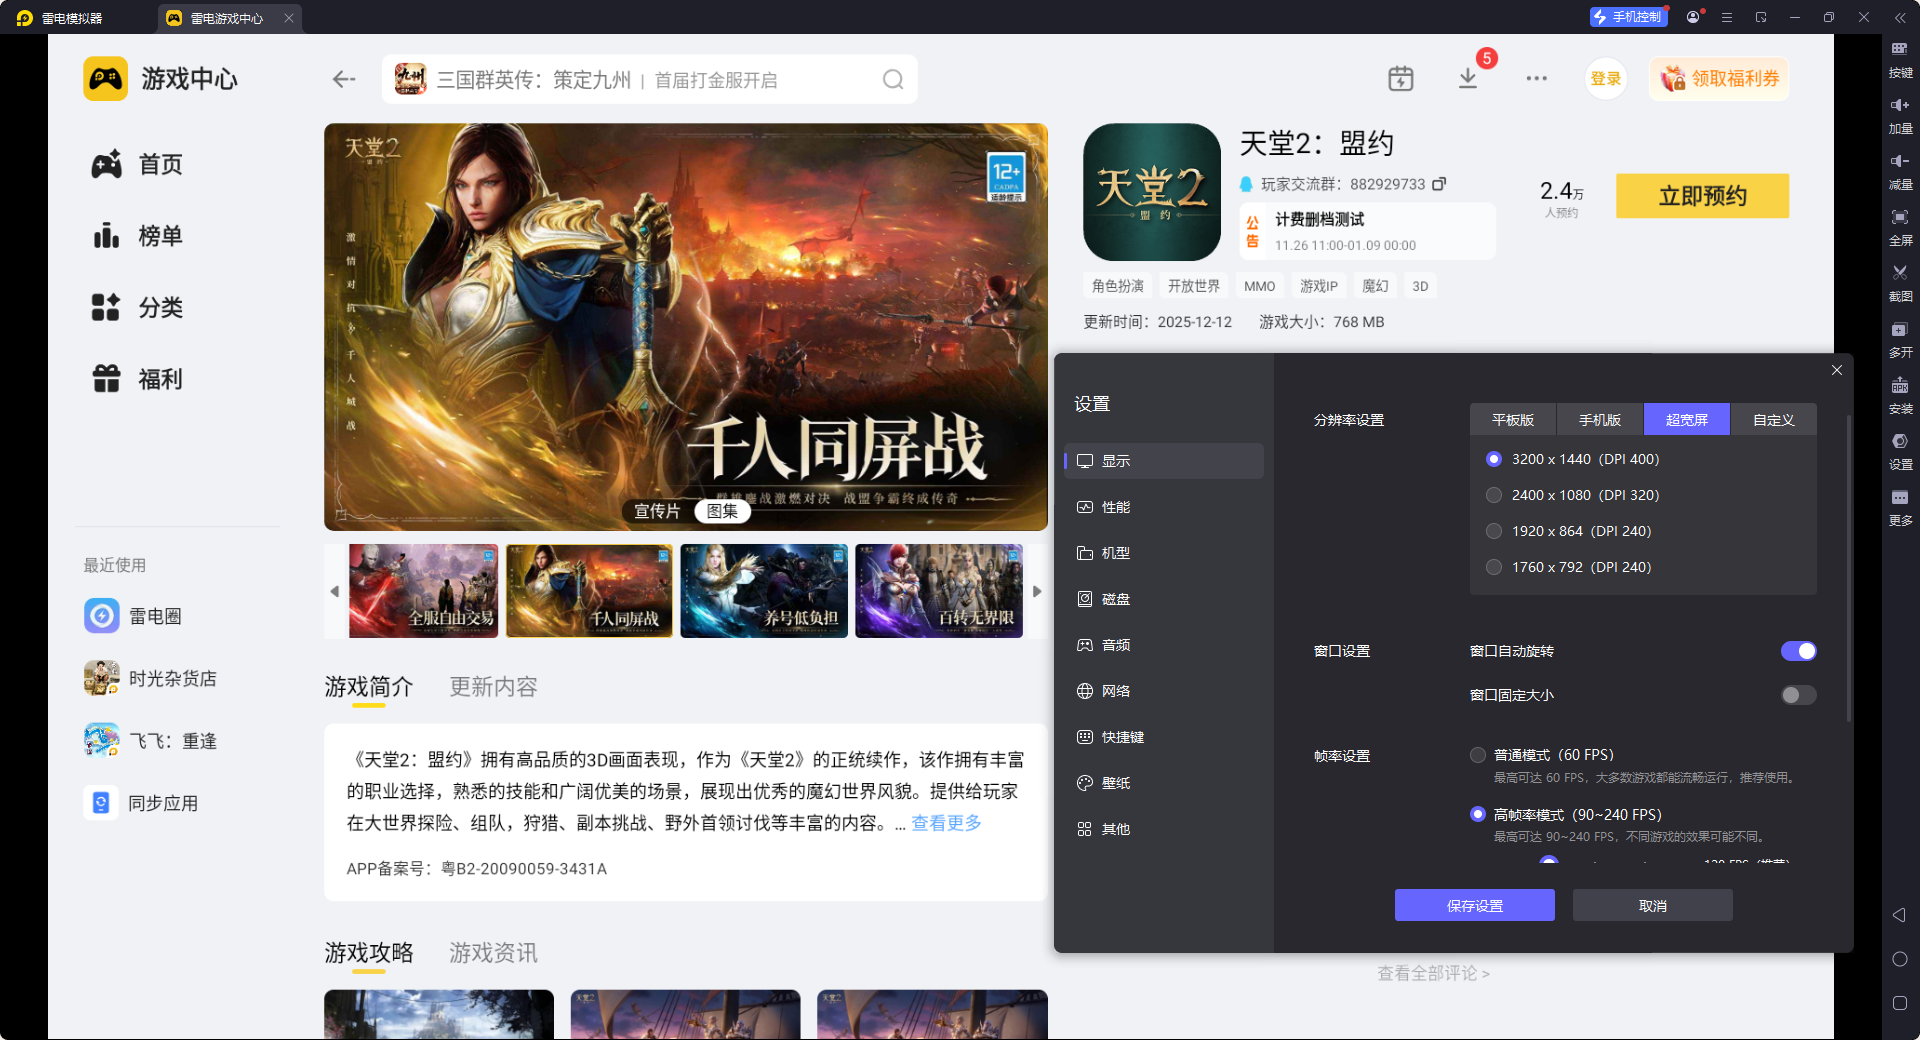Click 取消 button in settings
This screenshot has width=1920, height=1040.
click(x=1653, y=905)
